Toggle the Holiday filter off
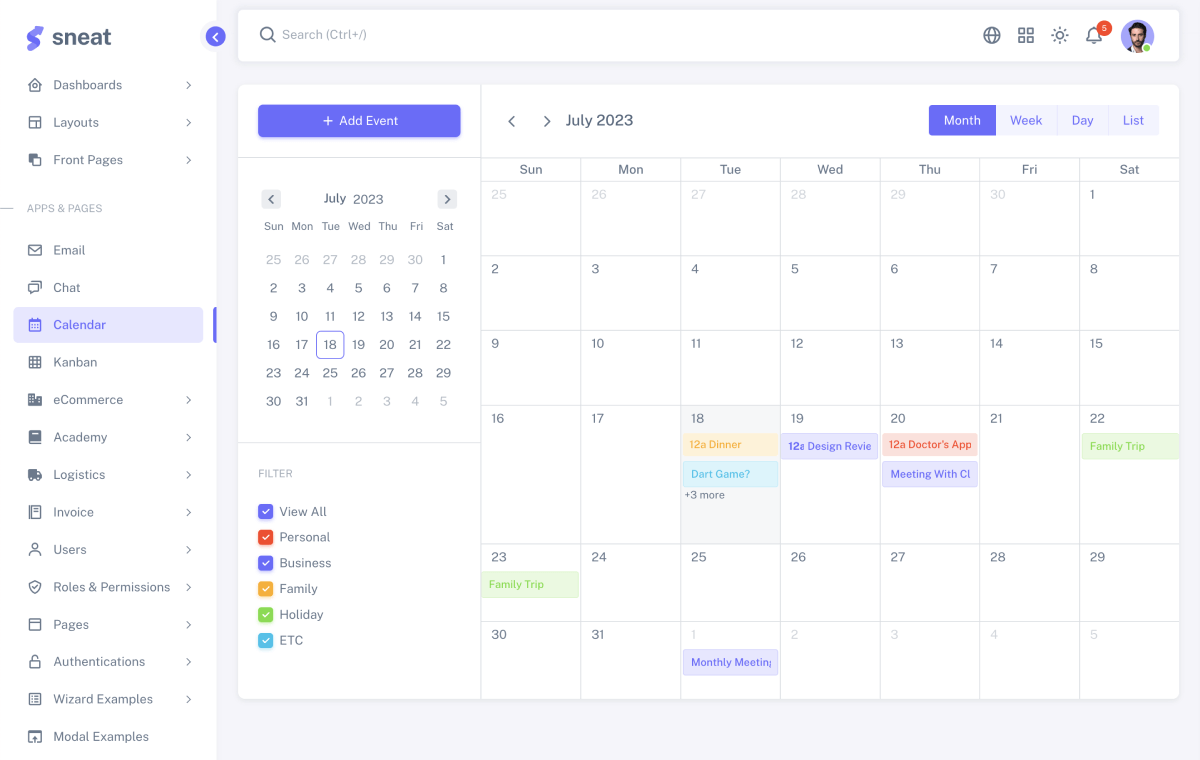1200x760 pixels. point(265,614)
